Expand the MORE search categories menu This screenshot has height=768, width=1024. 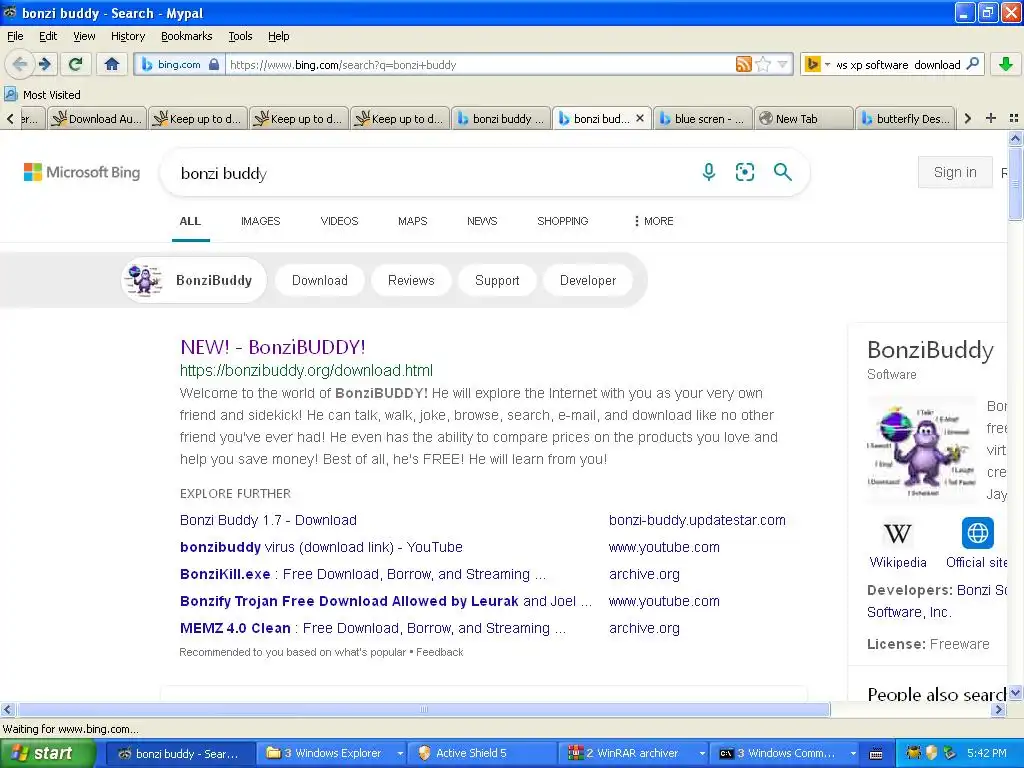click(x=653, y=221)
